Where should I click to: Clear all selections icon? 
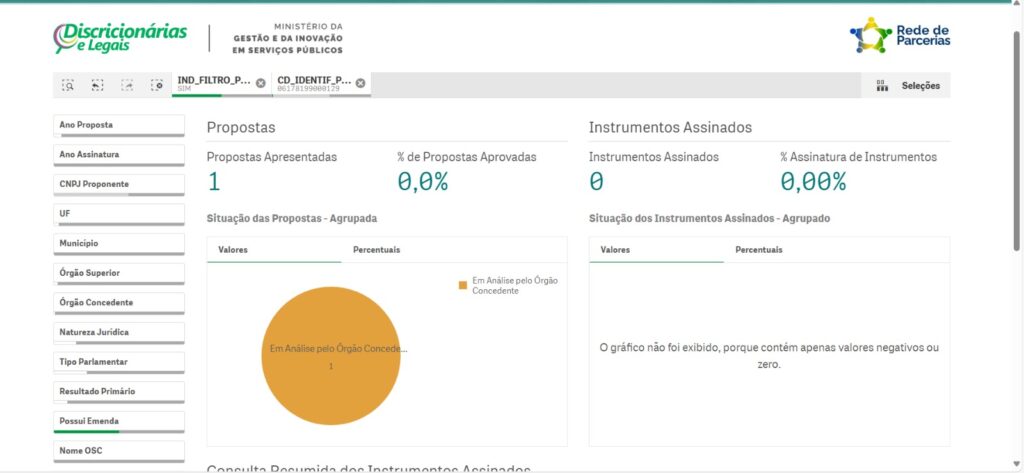point(156,86)
